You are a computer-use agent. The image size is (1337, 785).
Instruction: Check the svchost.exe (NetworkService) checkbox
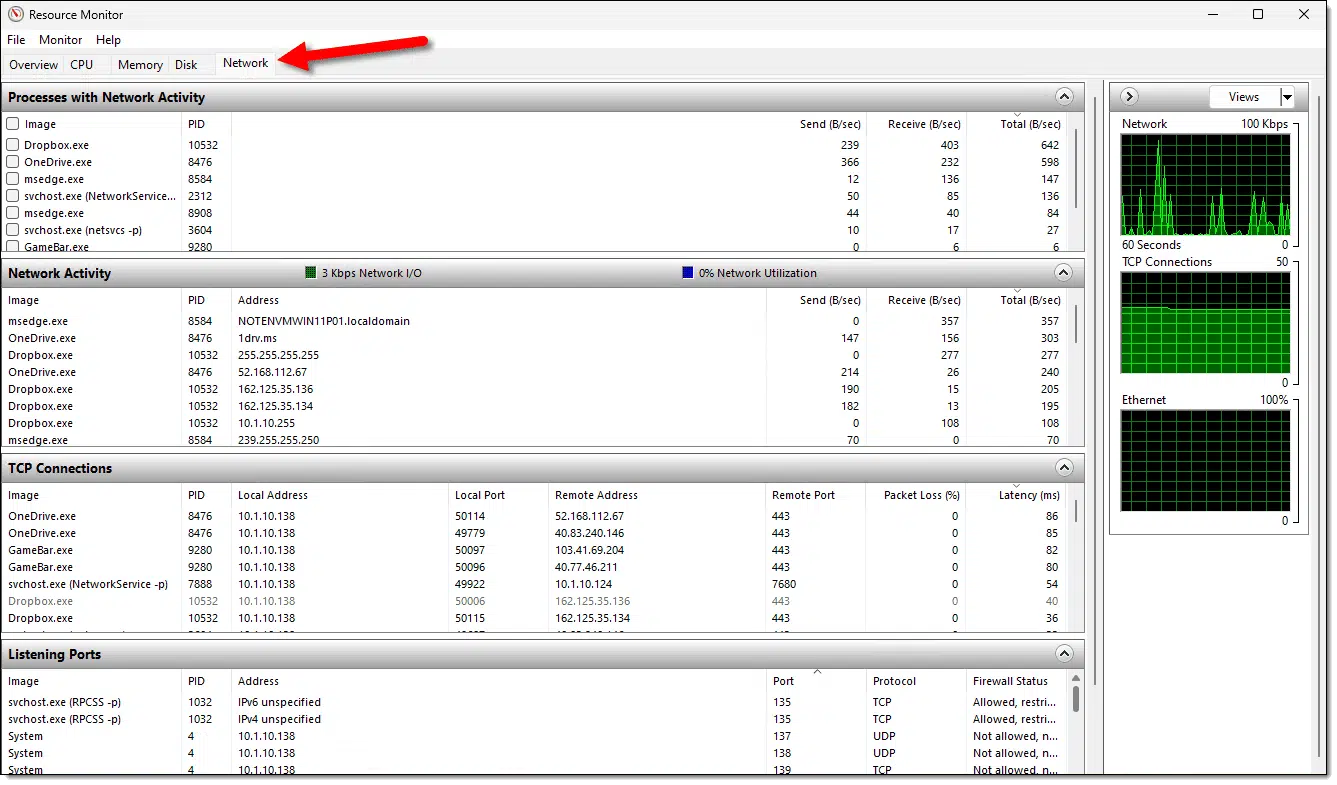(13, 196)
